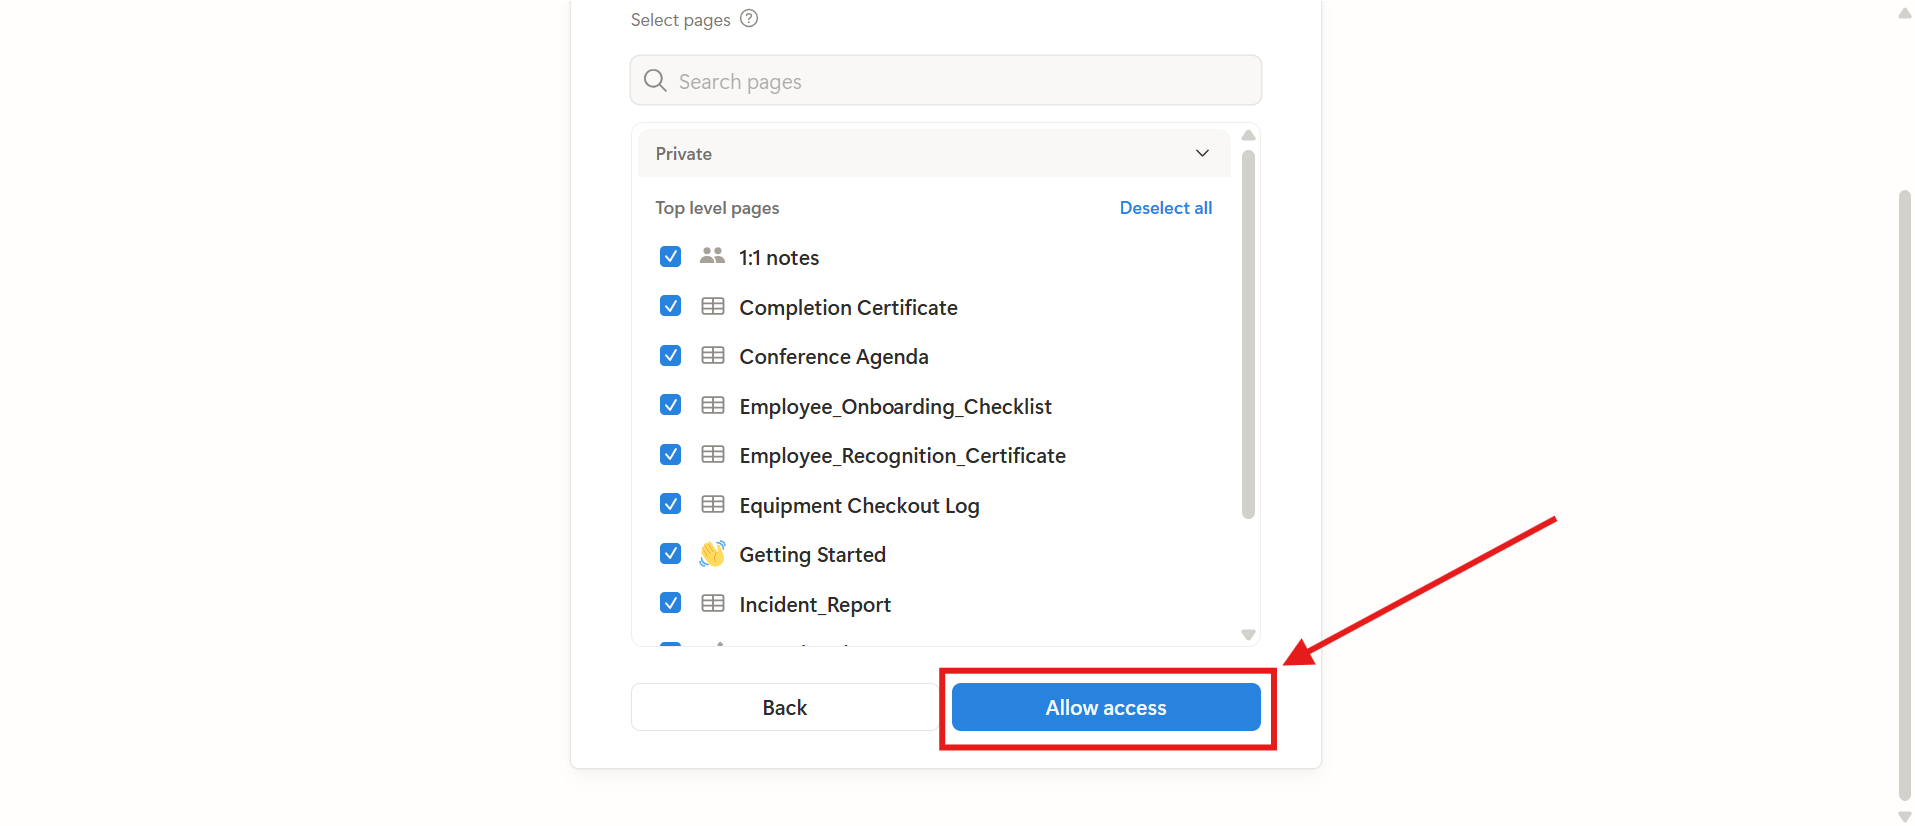This screenshot has width=1915, height=826.
Task: Select the Conference Agenda page label
Action: click(833, 357)
